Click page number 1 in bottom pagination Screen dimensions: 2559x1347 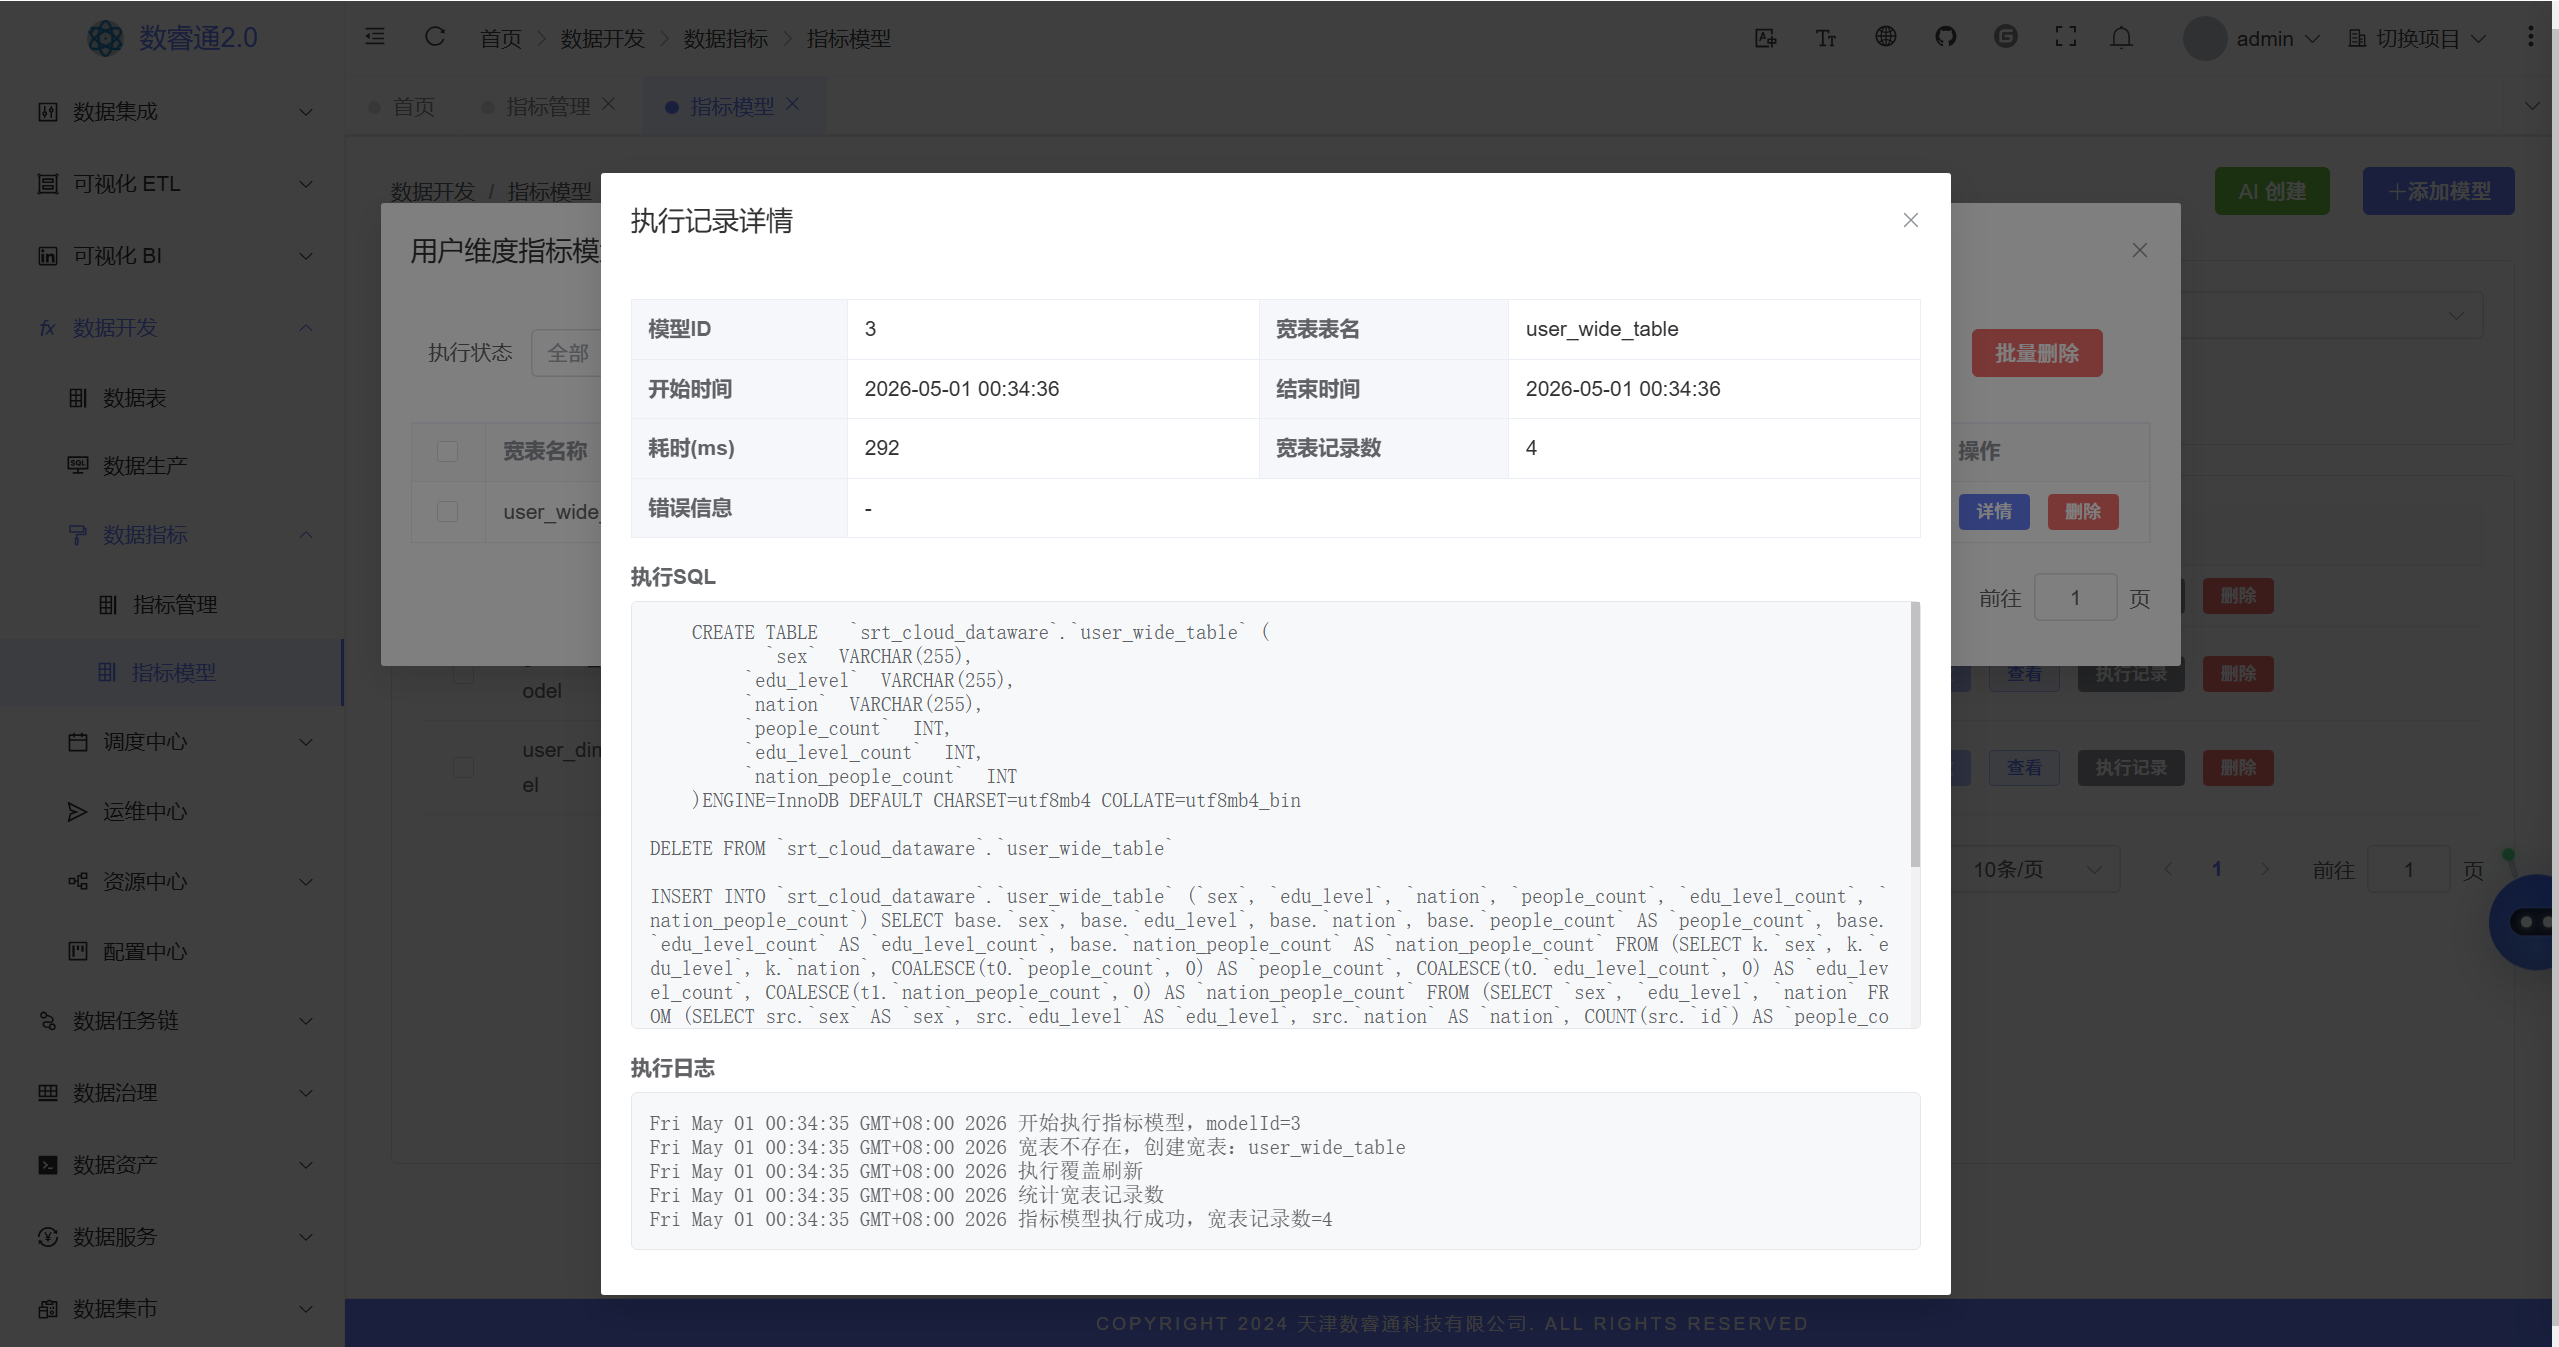click(x=2216, y=869)
